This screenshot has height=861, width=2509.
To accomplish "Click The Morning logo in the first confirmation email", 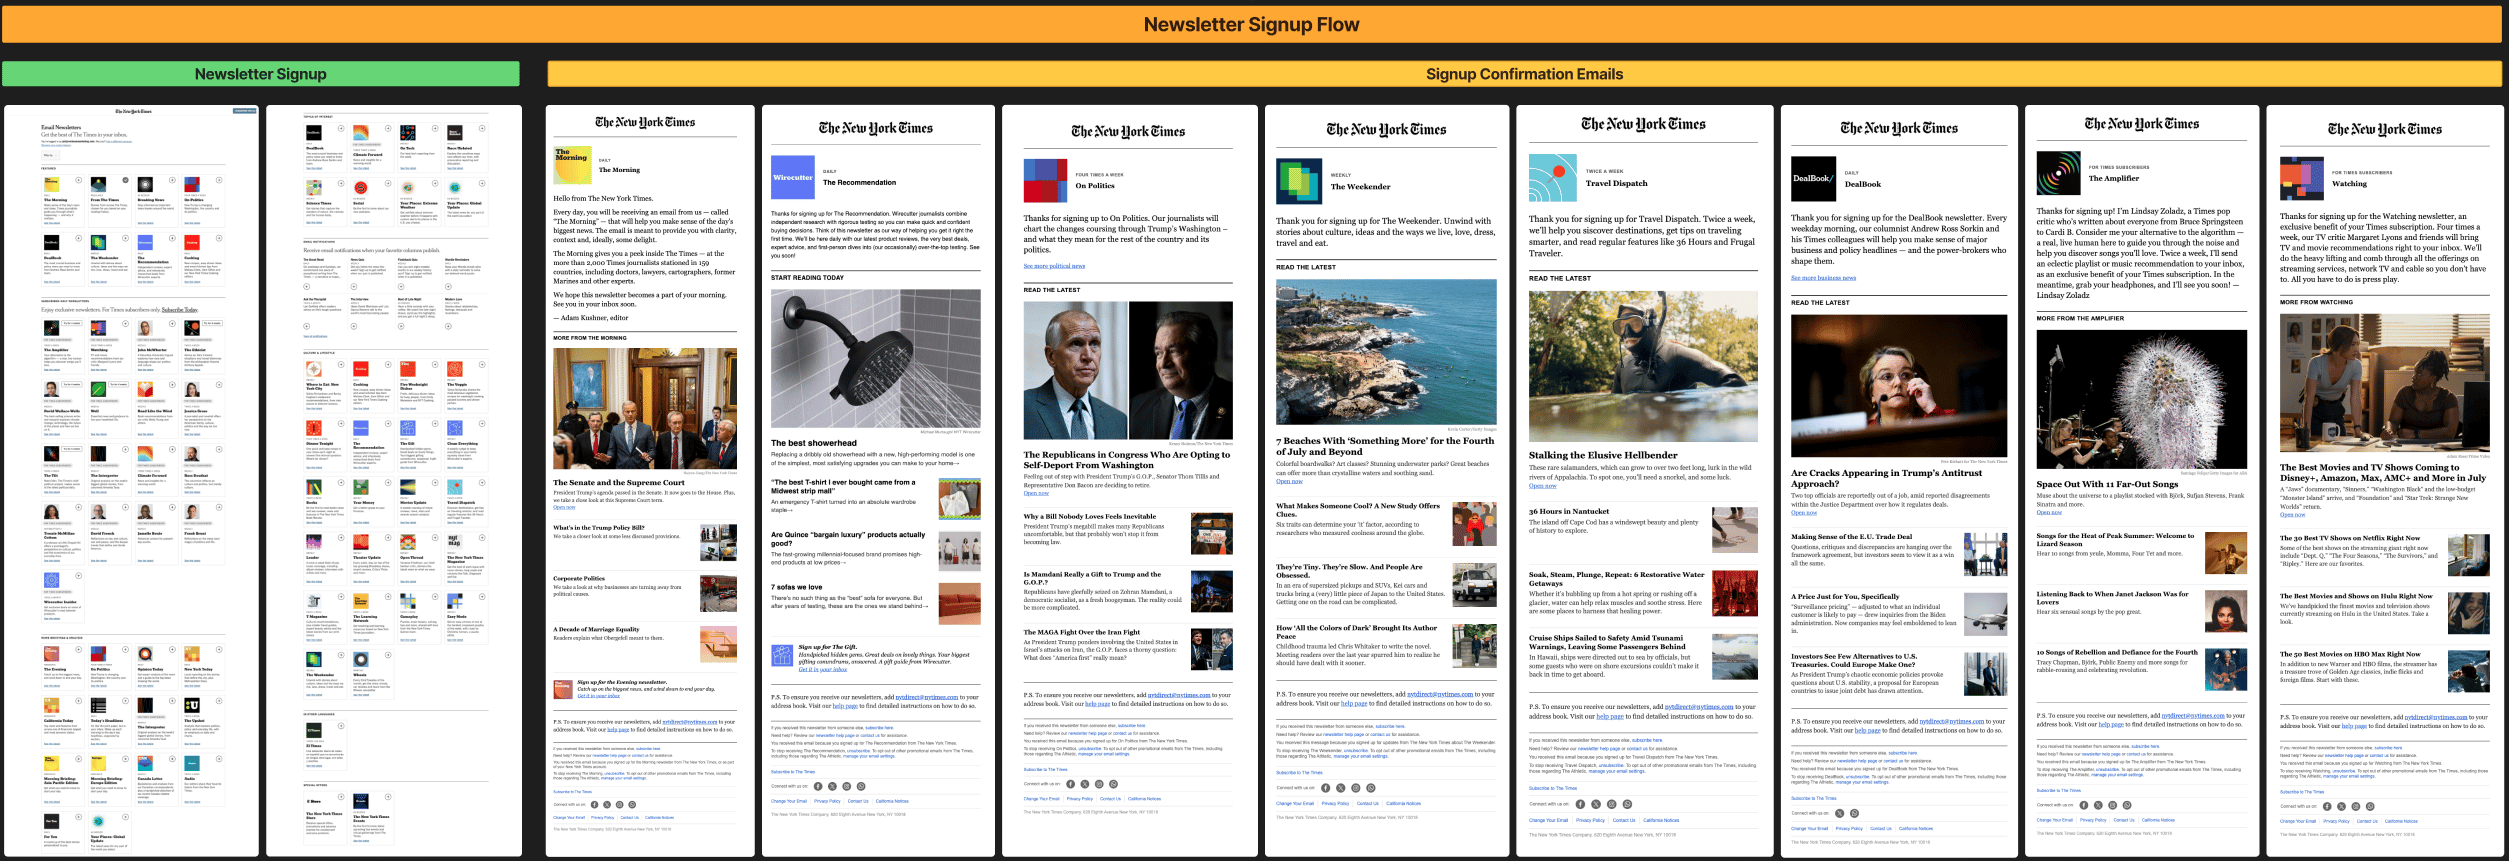I will (571, 165).
